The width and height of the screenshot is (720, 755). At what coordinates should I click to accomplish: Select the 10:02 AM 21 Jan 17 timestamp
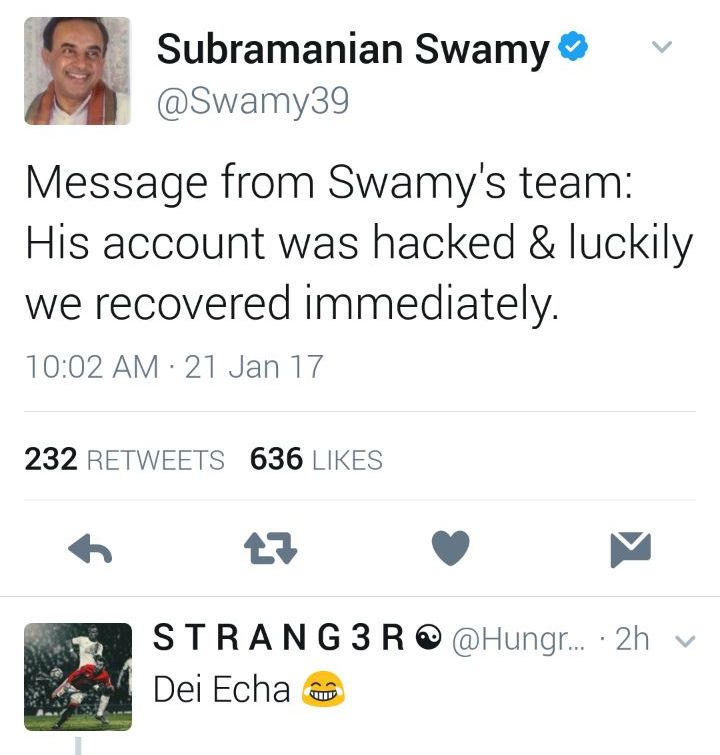click(x=174, y=366)
